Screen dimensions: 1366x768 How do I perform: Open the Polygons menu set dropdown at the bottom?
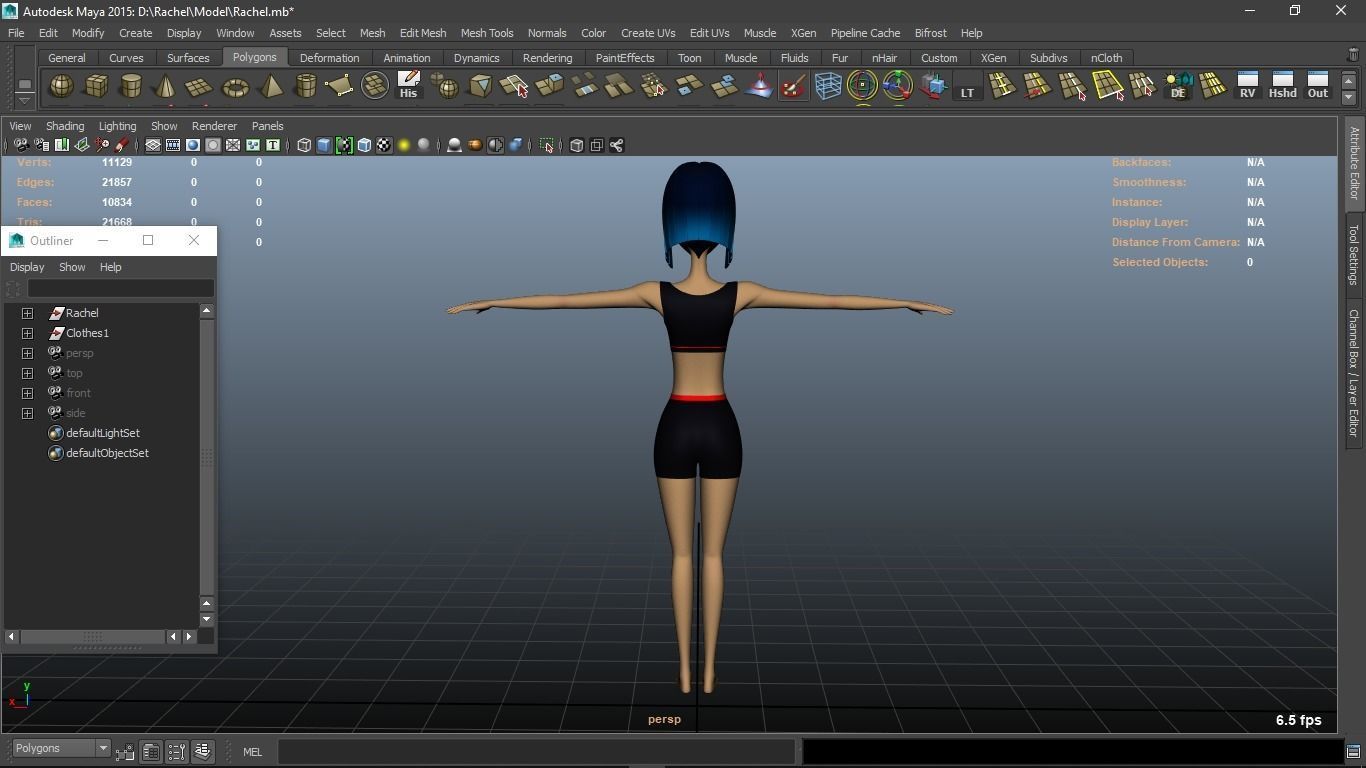(x=60, y=748)
